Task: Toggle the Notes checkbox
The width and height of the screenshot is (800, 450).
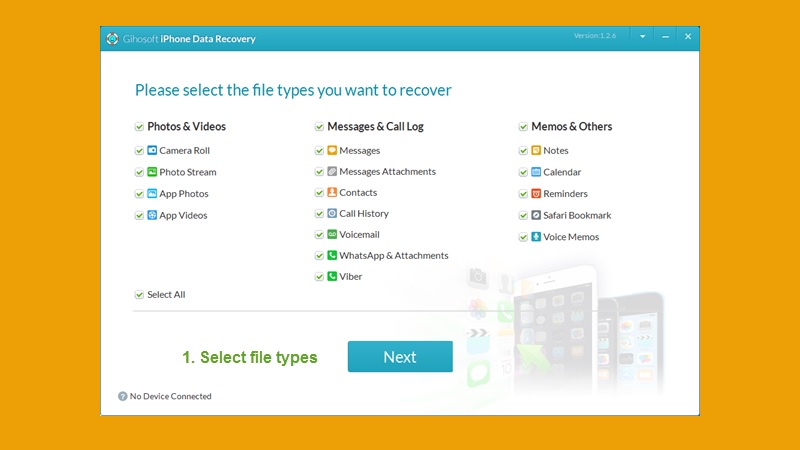Action: tap(523, 151)
